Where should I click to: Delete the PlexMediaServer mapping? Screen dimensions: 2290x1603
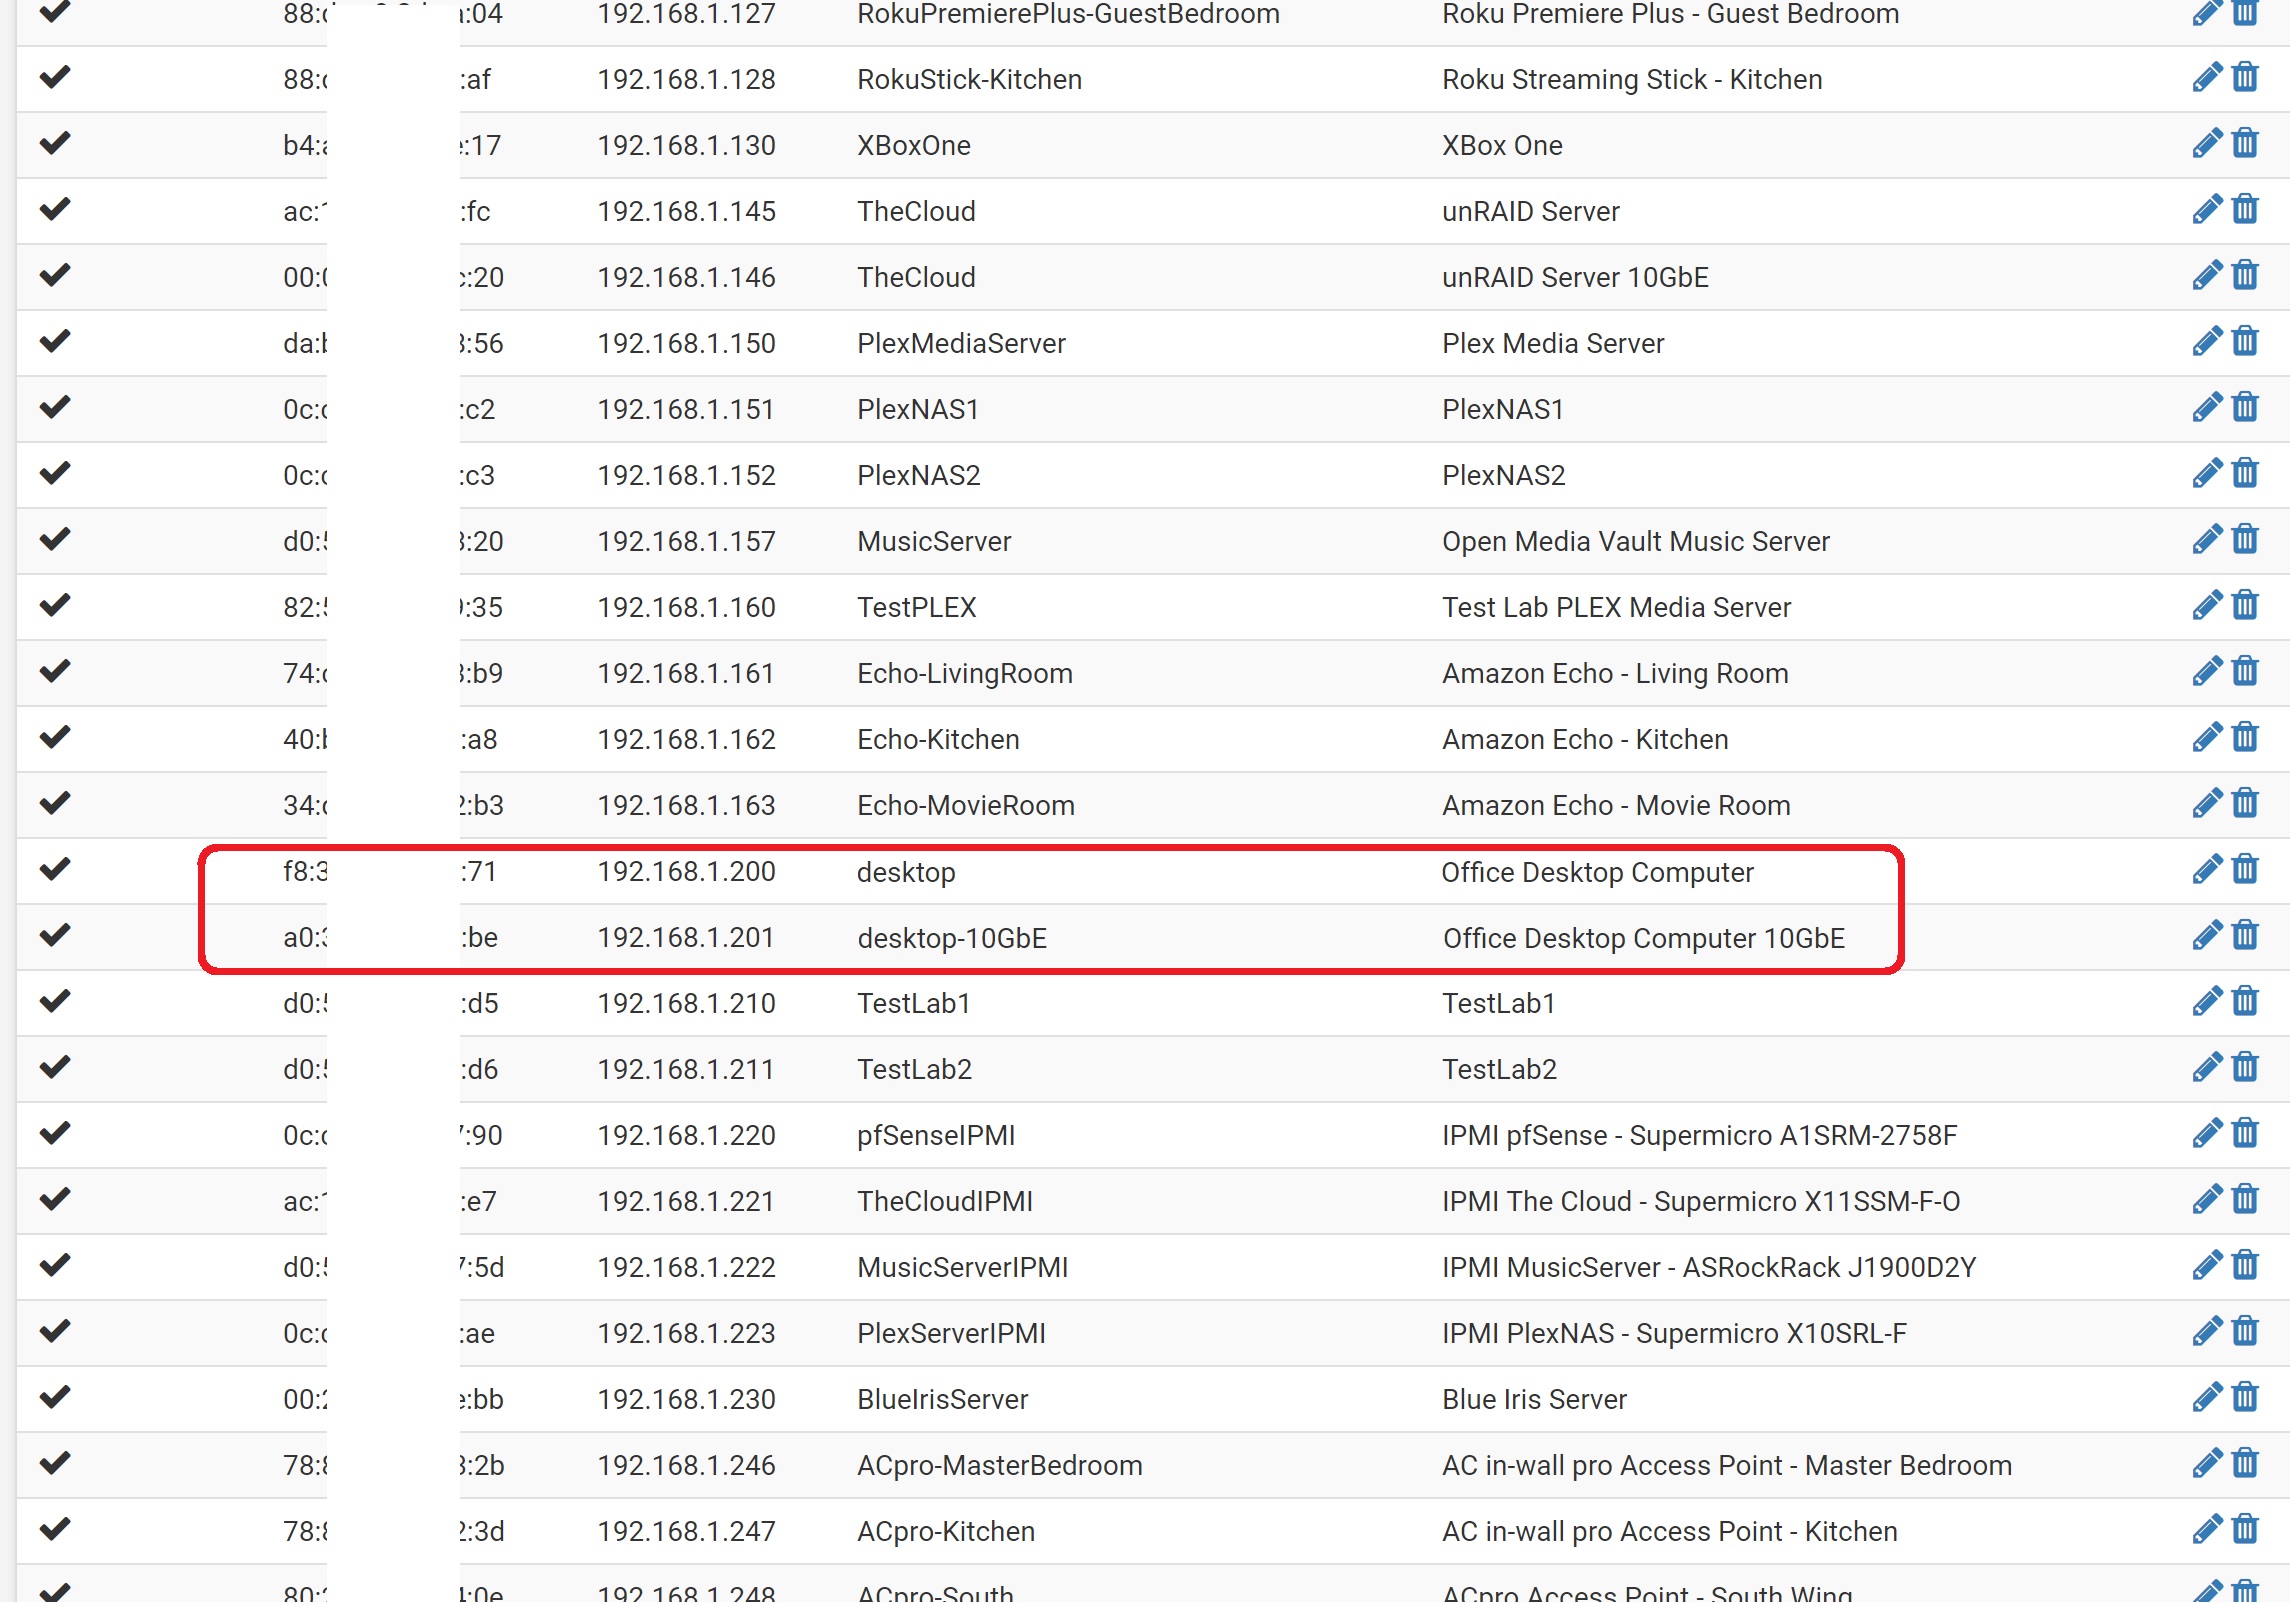point(2245,342)
